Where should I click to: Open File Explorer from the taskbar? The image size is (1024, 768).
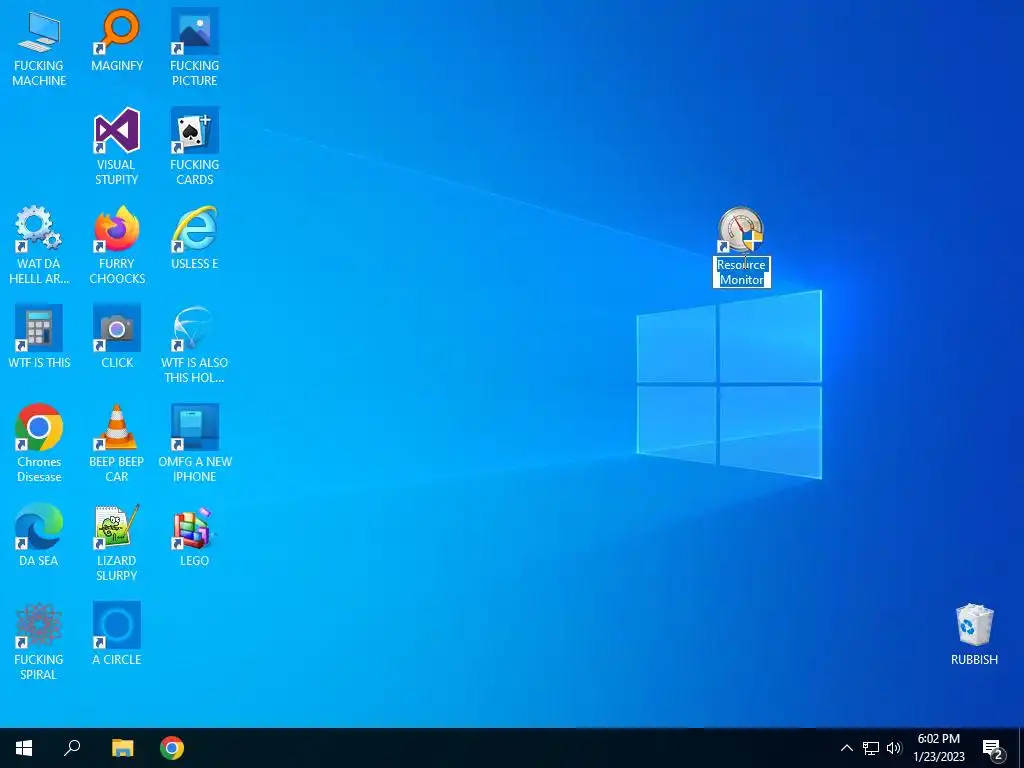122,748
